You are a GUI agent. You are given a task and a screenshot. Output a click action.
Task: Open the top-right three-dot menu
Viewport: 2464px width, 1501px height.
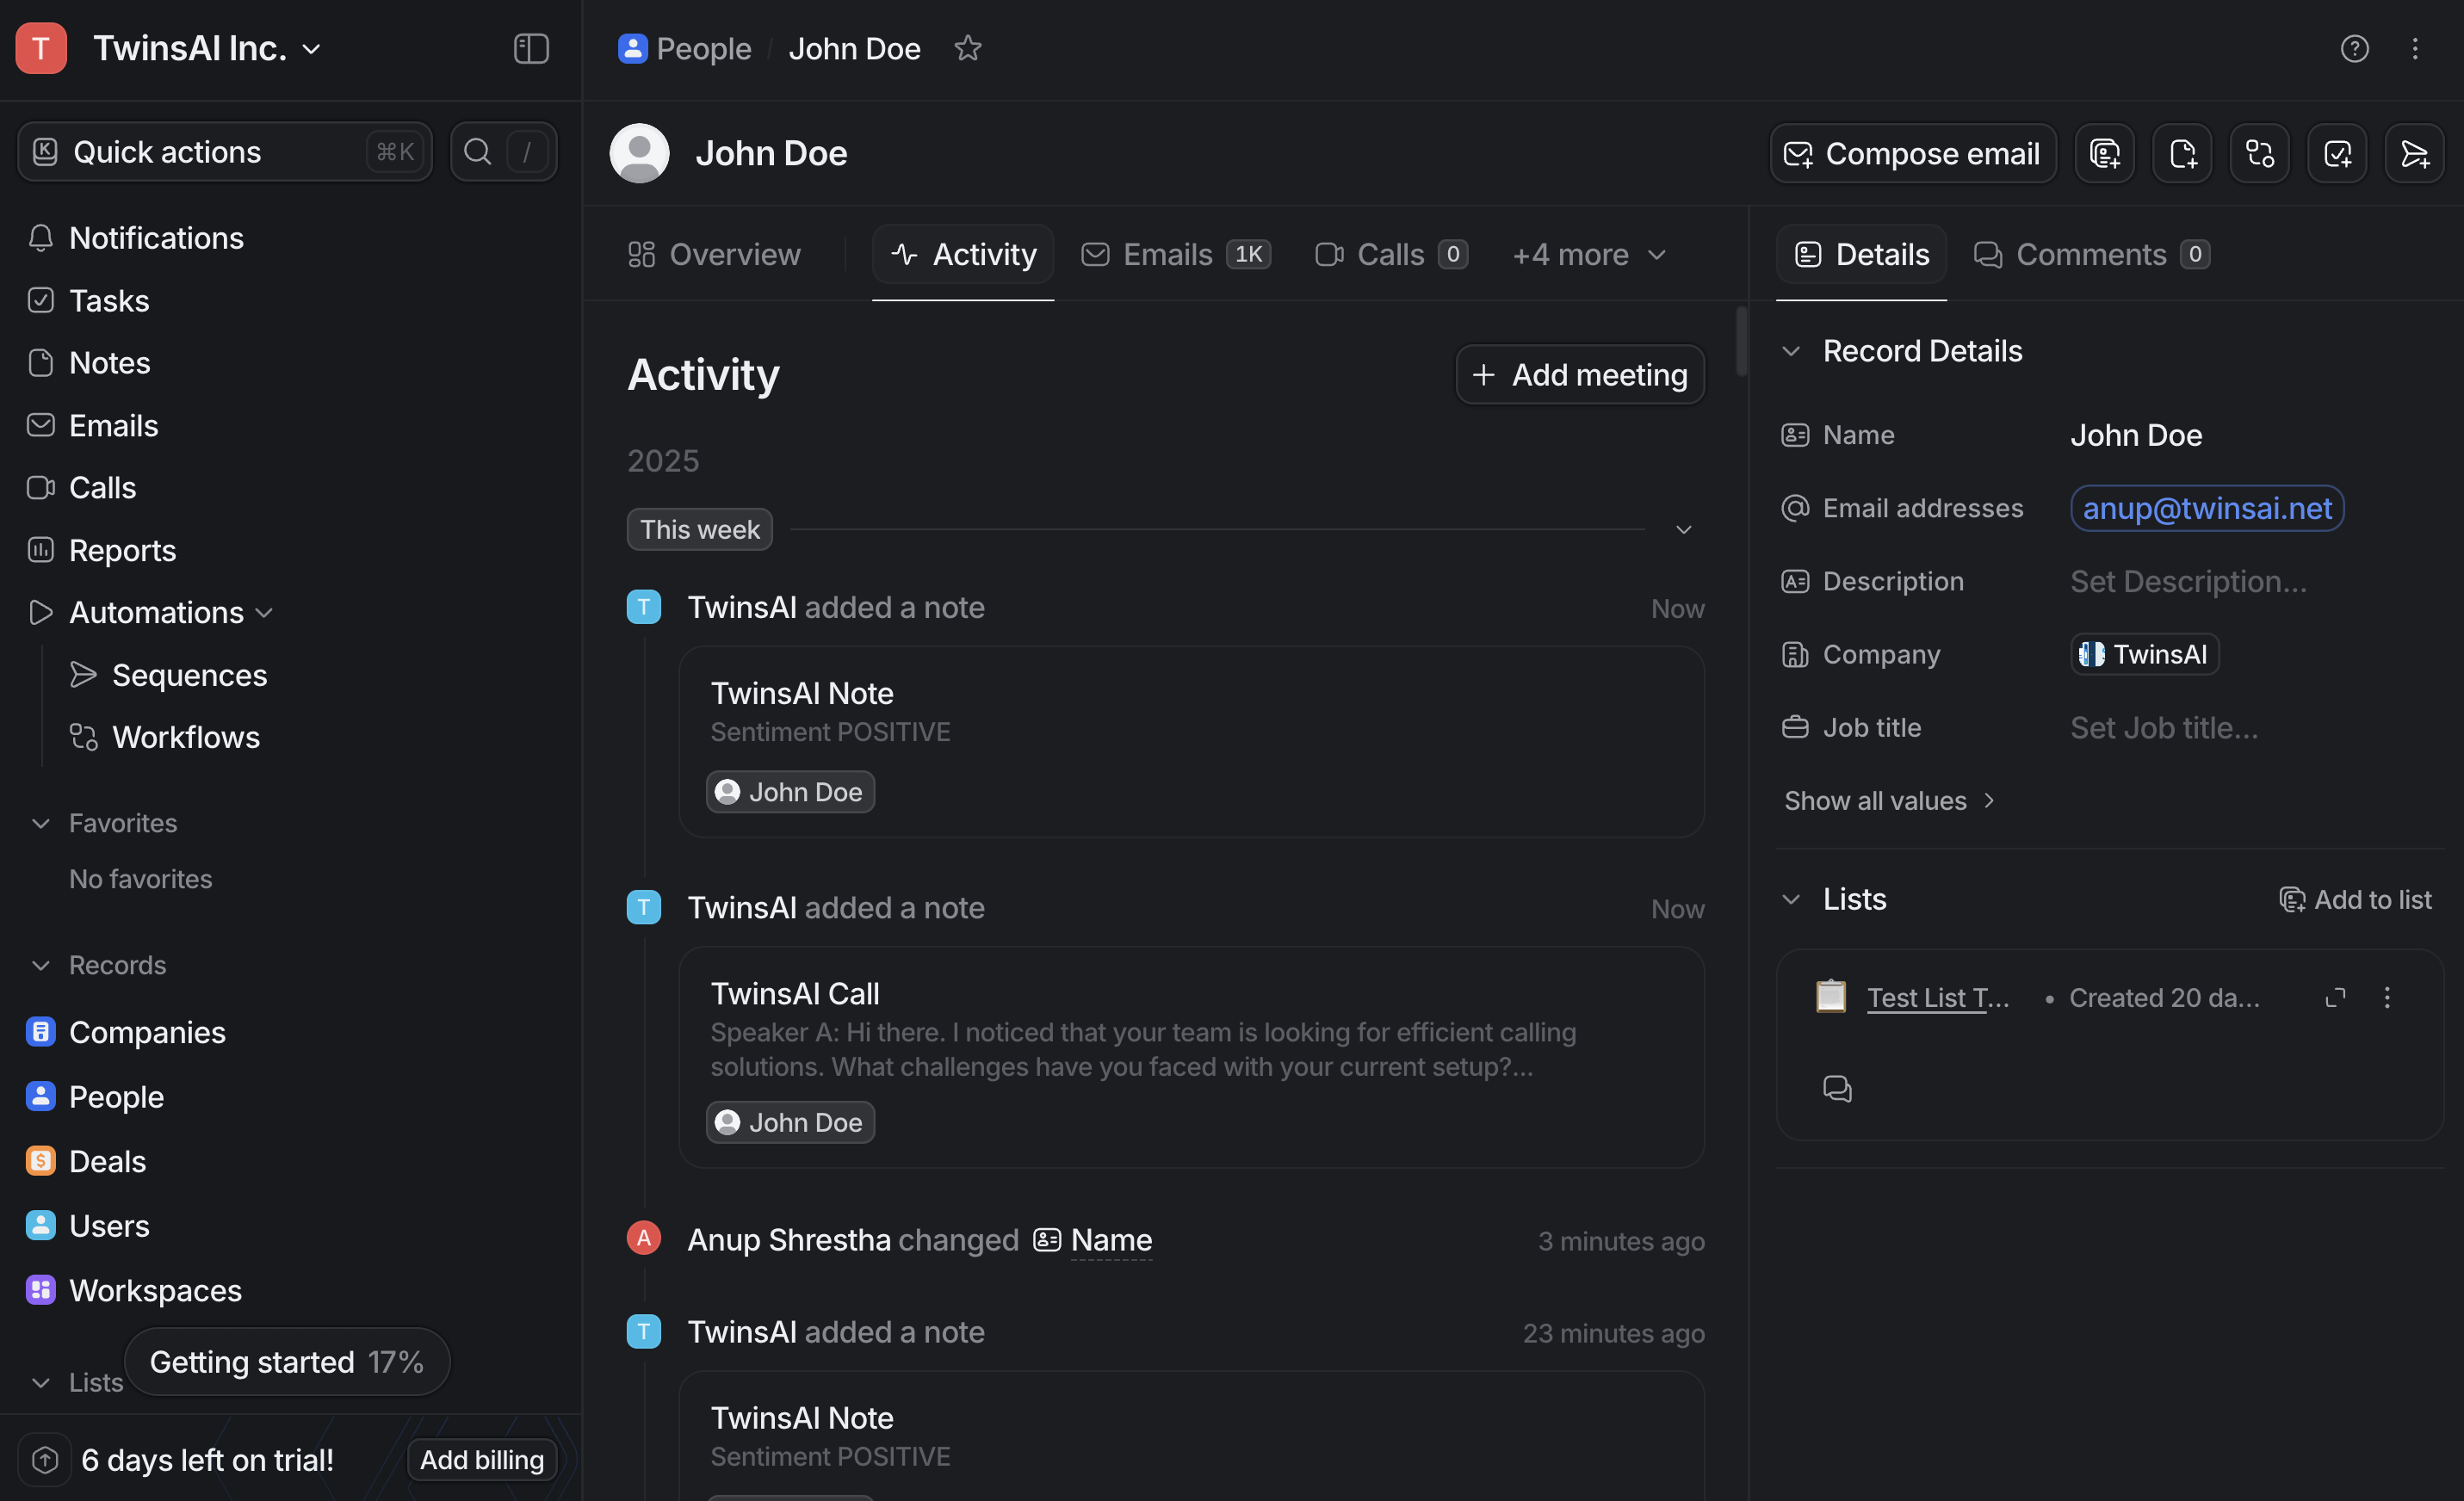click(2414, 48)
